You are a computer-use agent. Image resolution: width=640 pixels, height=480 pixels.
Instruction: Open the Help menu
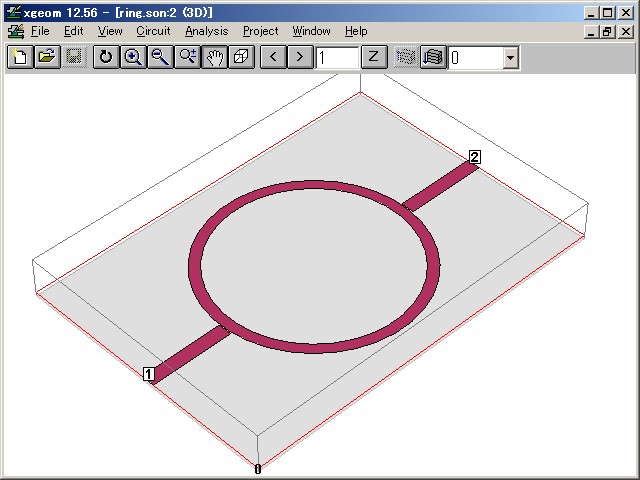(x=356, y=31)
